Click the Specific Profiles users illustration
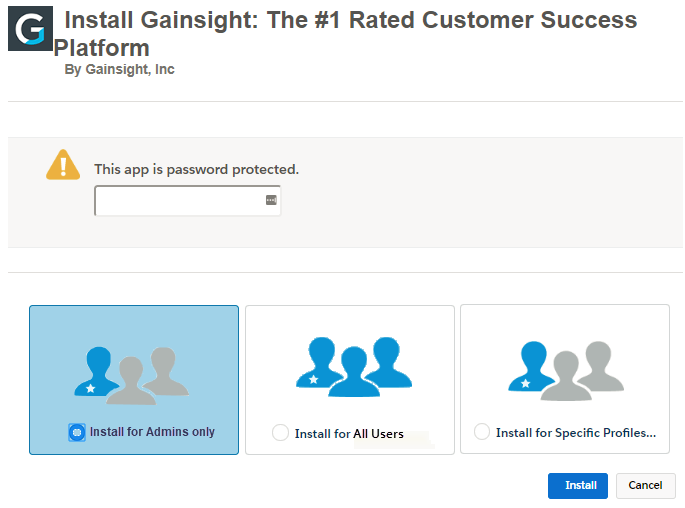 (566, 369)
